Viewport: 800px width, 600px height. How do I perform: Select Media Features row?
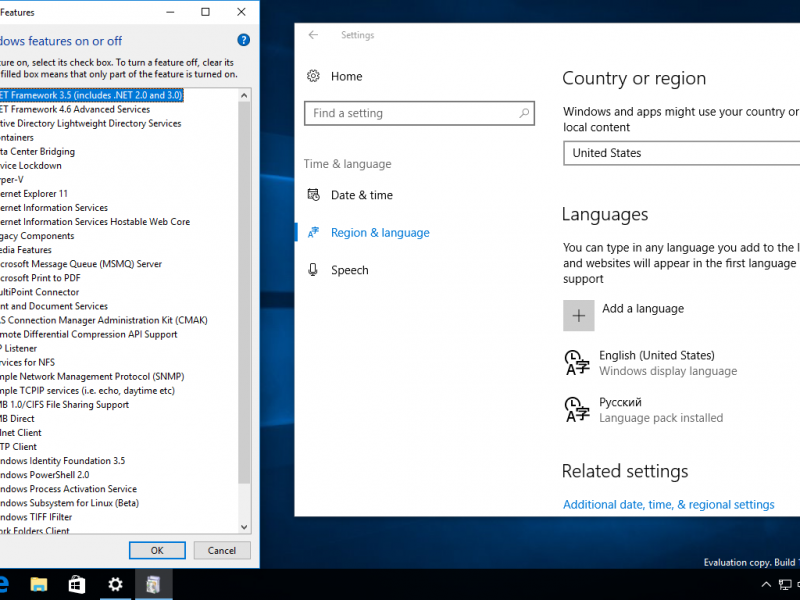pos(26,250)
